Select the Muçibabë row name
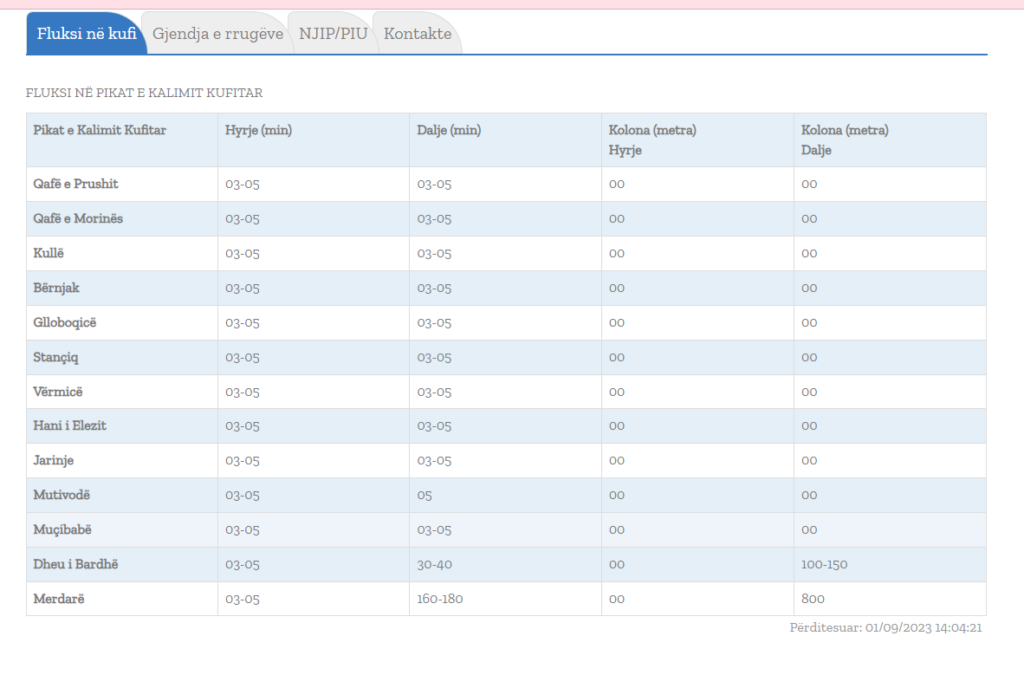The image size is (1024, 675). pyautogui.click(x=62, y=529)
